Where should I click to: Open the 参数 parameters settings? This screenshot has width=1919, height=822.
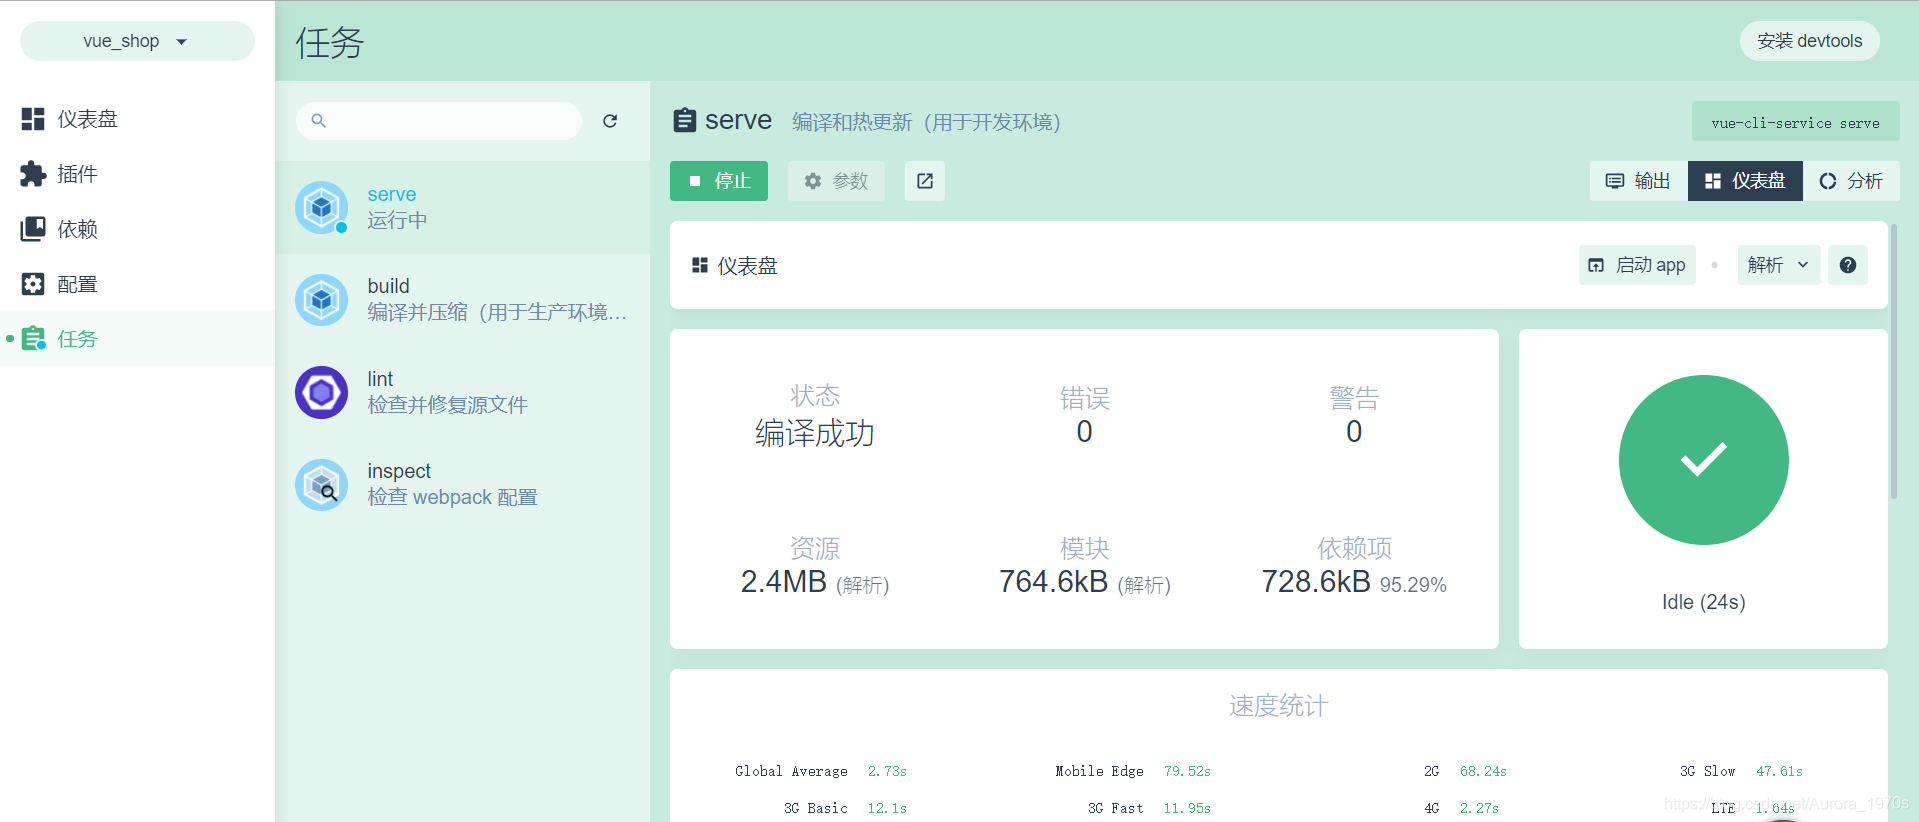836,181
